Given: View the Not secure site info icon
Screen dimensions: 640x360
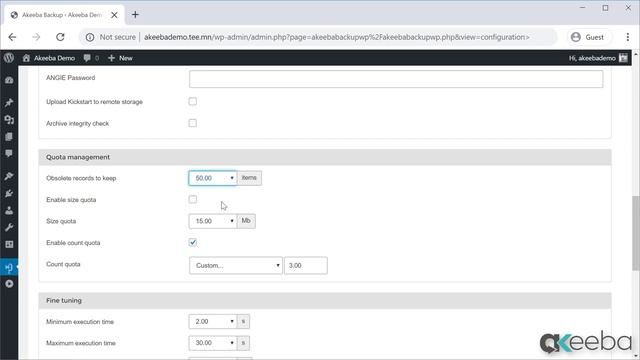Looking at the screenshot, I should 90,37.
